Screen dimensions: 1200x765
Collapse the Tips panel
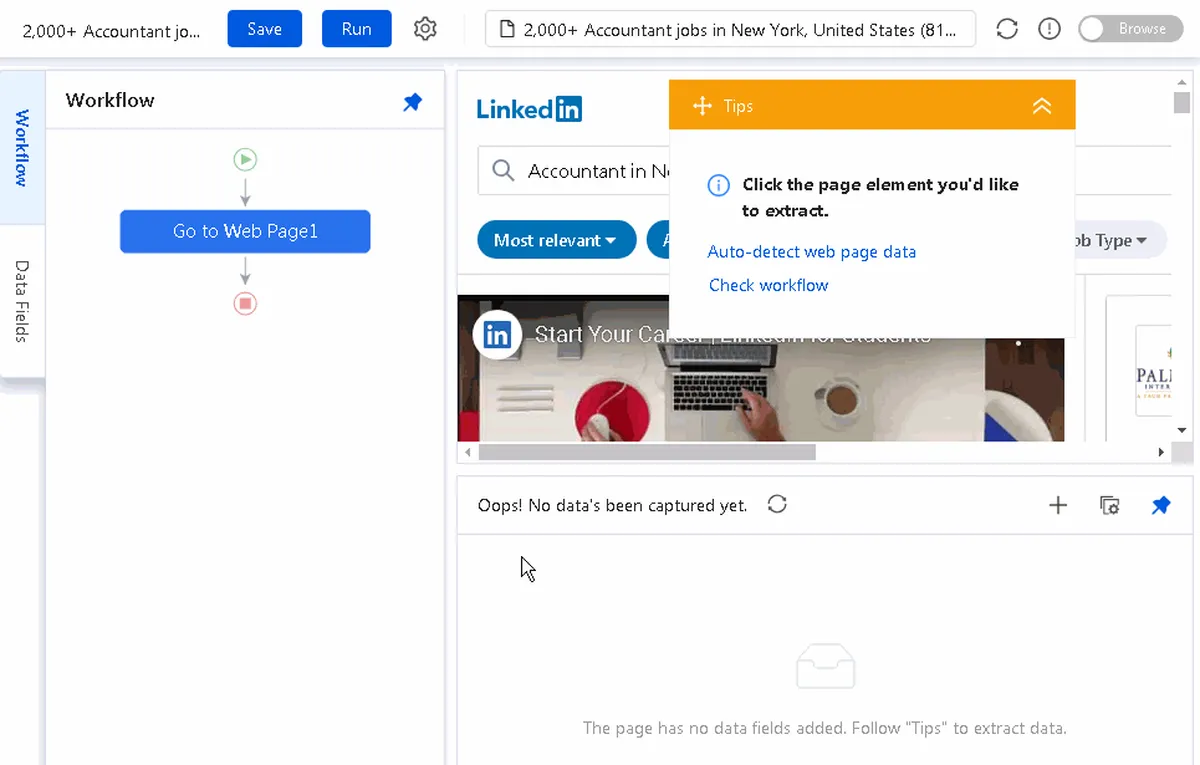tap(1042, 105)
